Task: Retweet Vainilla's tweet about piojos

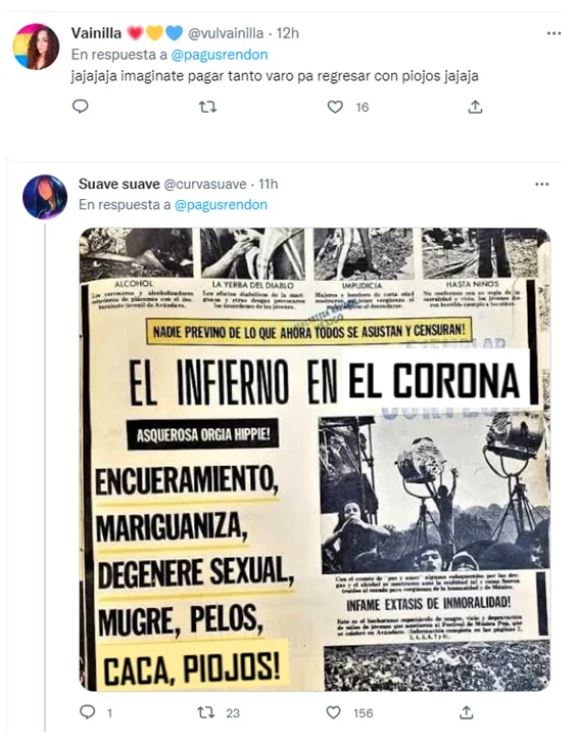Action: (x=207, y=107)
